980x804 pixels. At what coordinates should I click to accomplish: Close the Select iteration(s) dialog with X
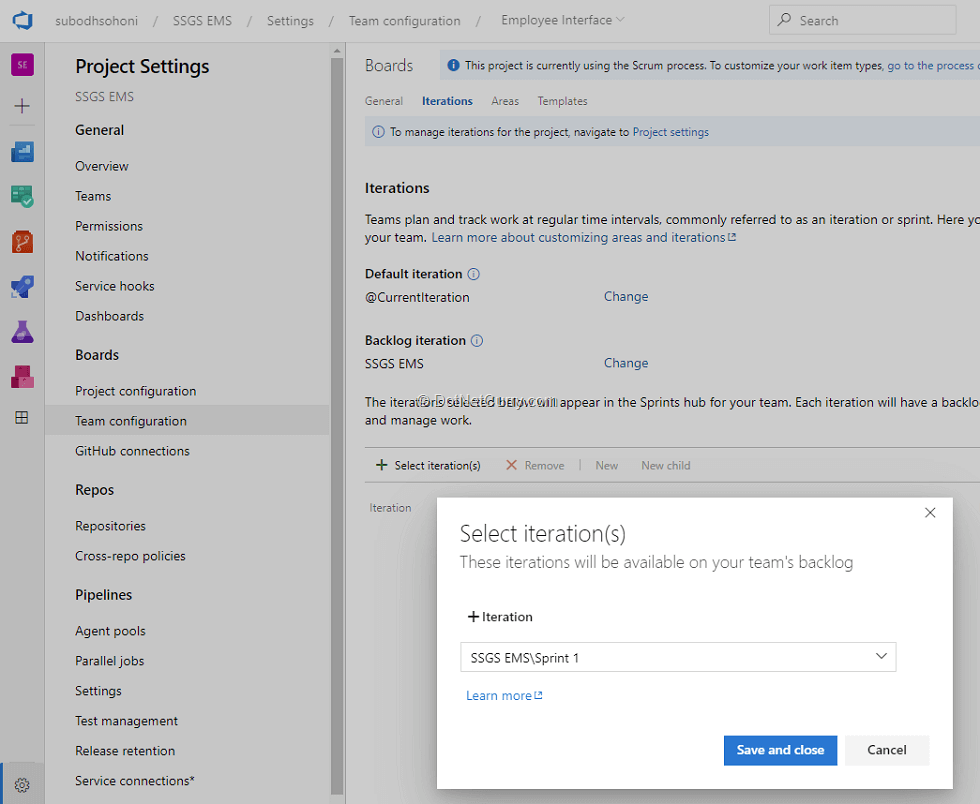click(x=930, y=513)
